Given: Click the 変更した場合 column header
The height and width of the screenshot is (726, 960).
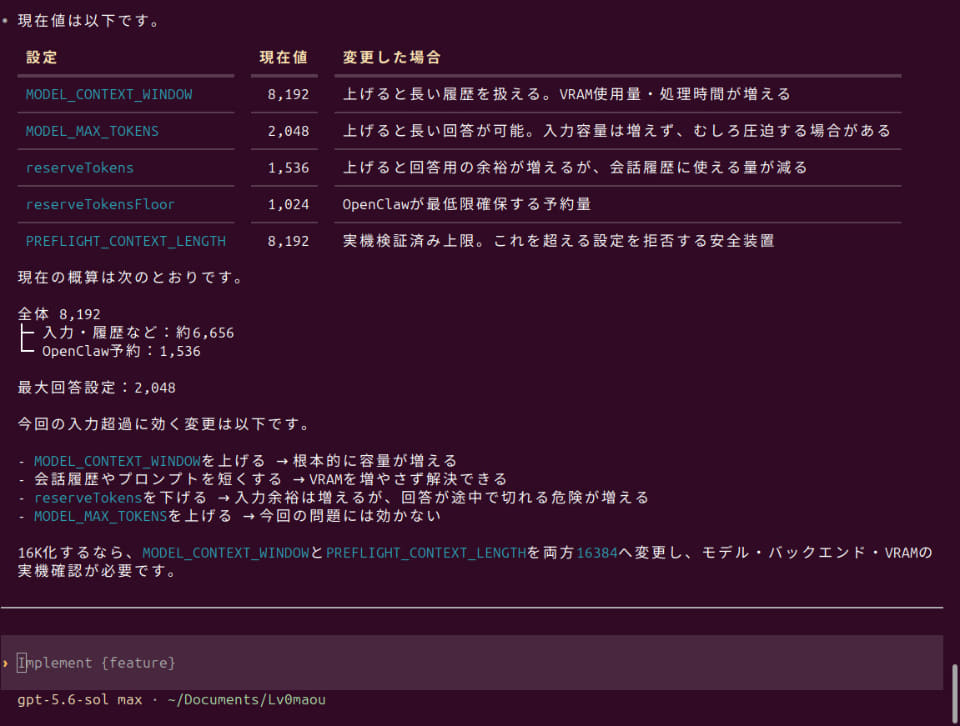Looking at the screenshot, I should (392, 58).
